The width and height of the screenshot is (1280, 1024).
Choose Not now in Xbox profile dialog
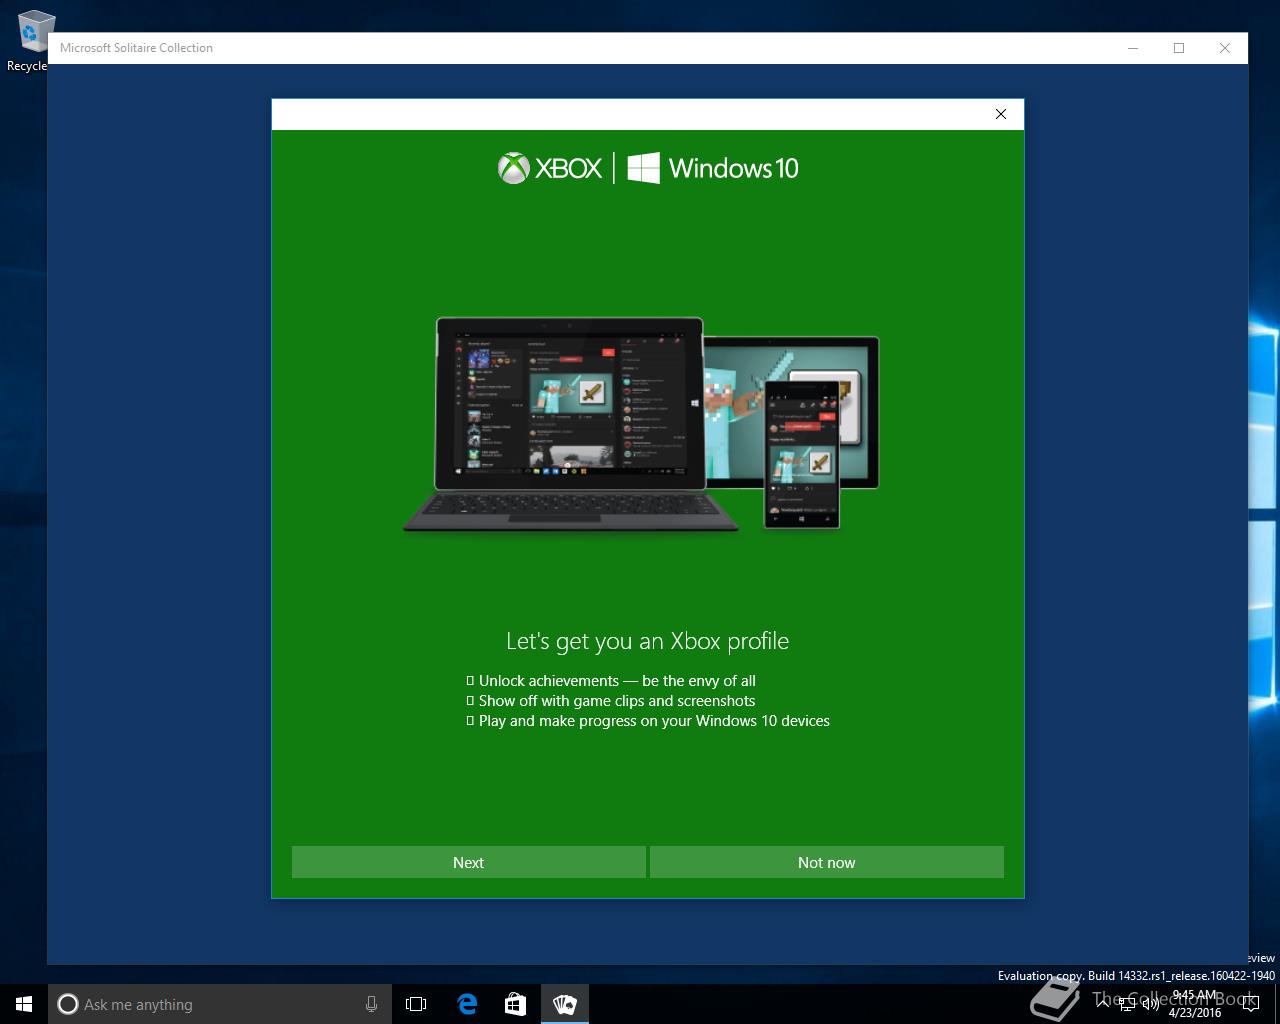tap(826, 862)
